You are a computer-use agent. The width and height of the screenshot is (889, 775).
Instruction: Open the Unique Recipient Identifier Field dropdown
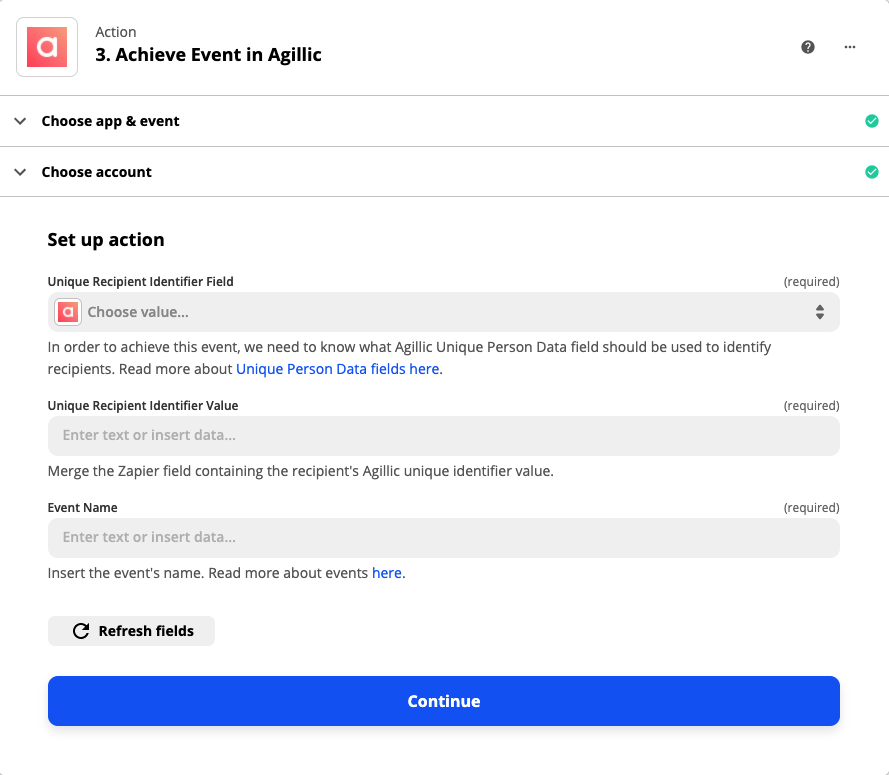pyautogui.click(x=443, y=312)
